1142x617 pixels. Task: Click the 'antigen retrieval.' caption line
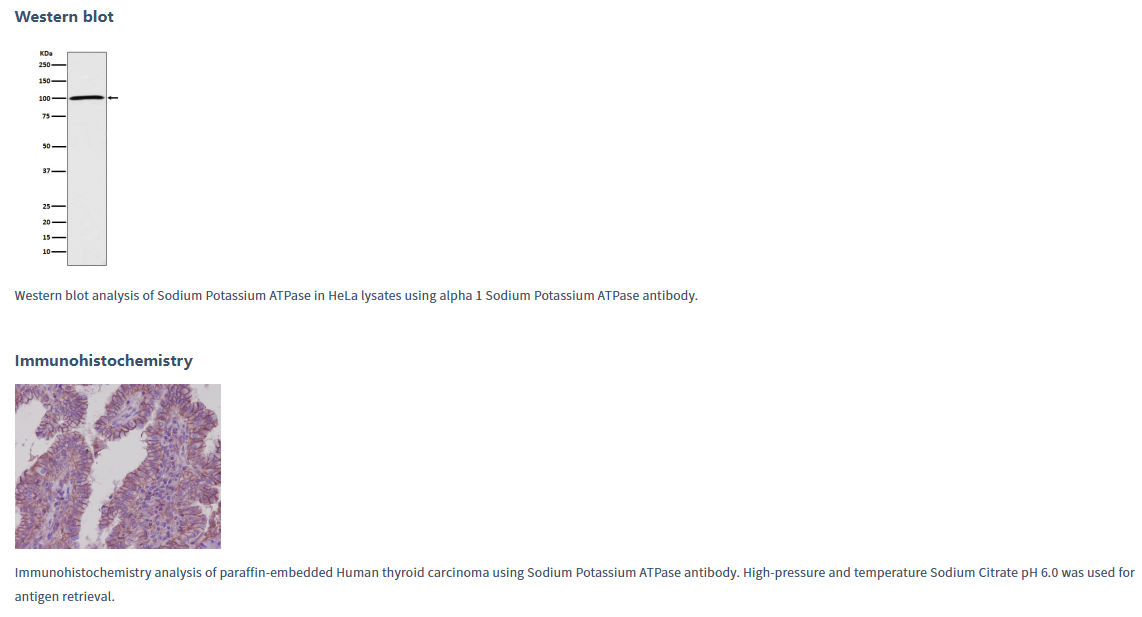pyautogui.click(x=65, y=597)
